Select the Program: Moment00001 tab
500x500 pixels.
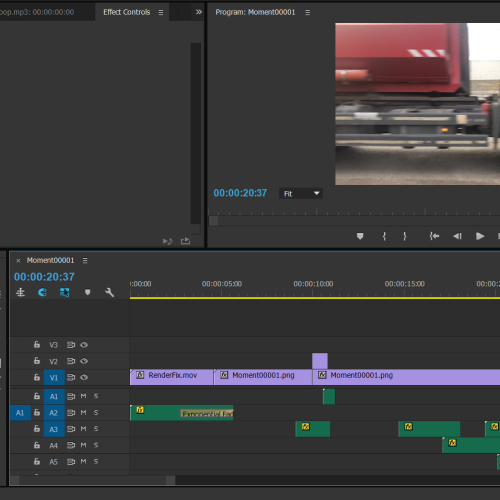tap(255, 12)
